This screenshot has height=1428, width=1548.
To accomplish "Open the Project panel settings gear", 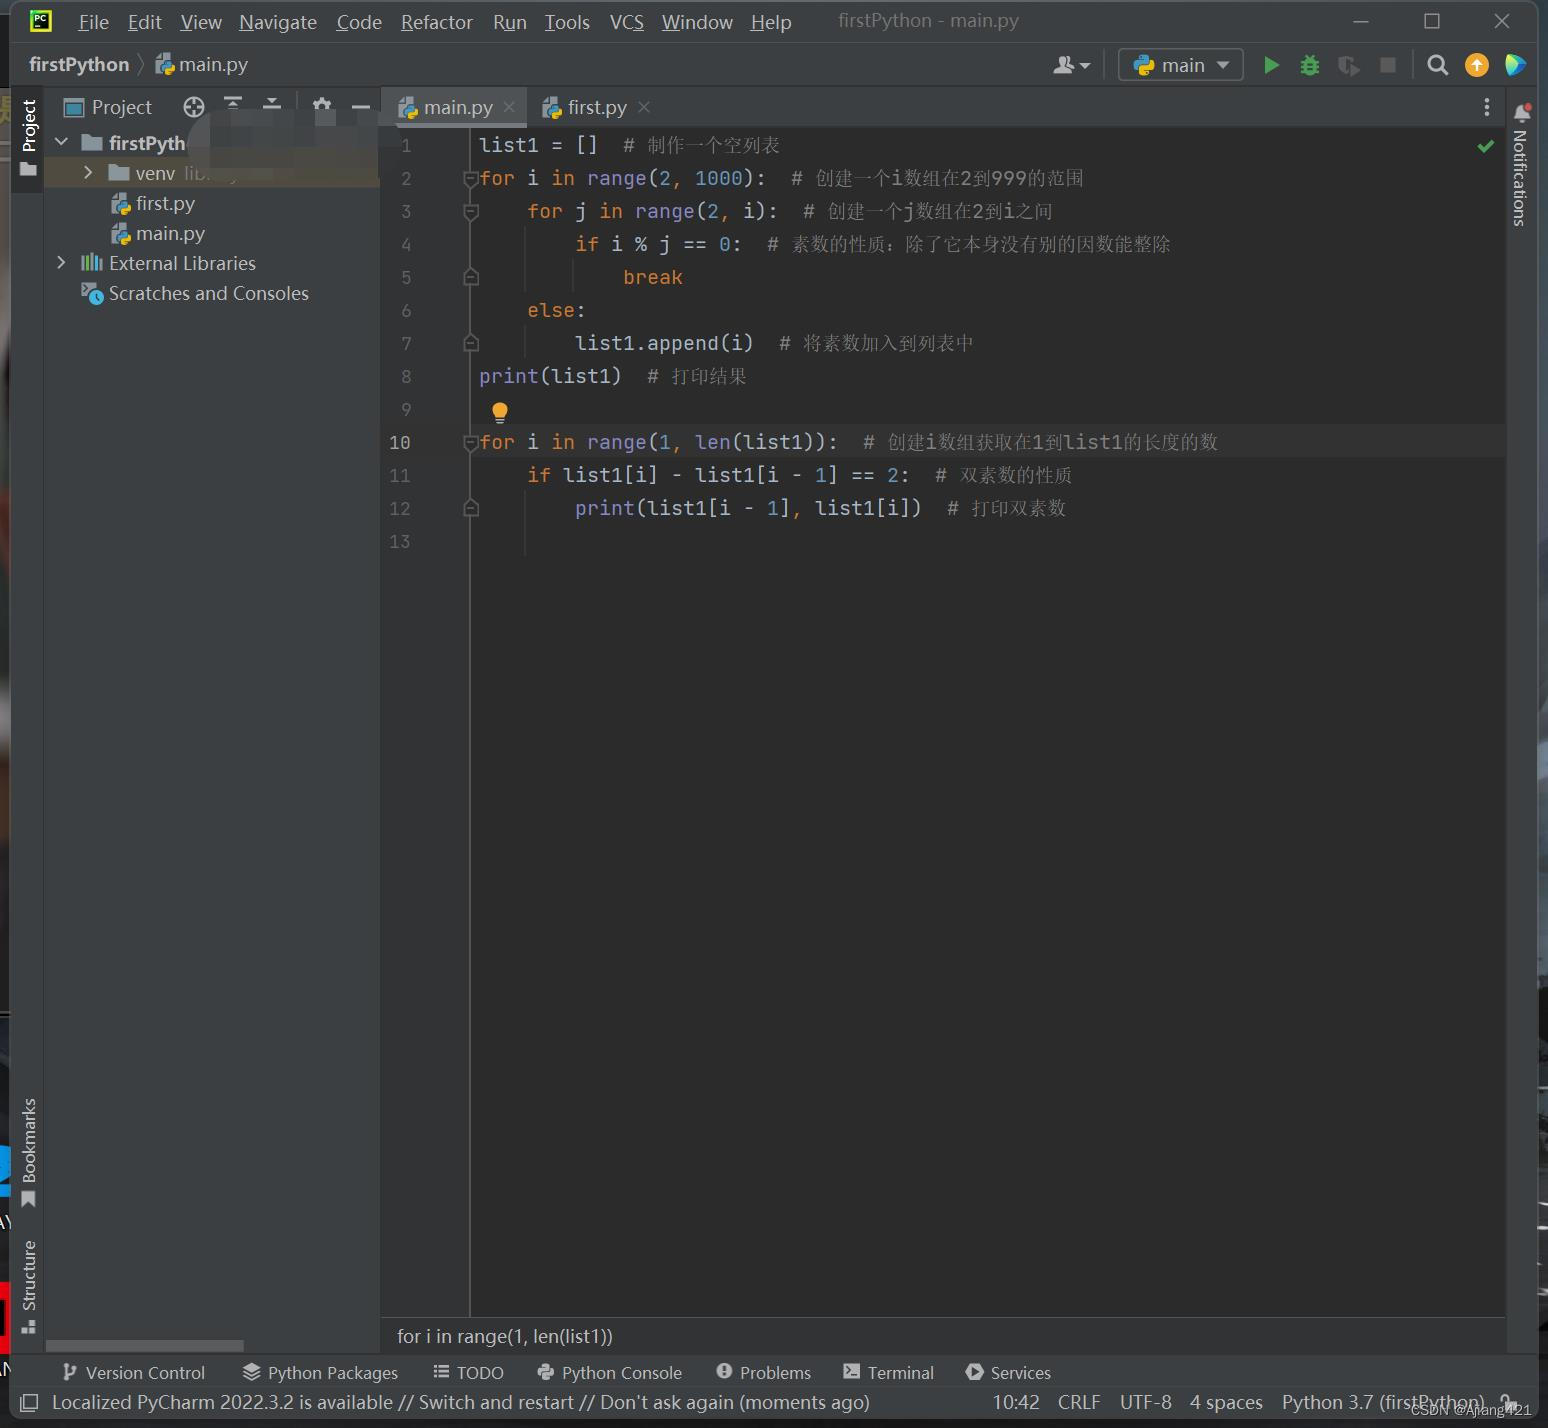I will tap(322, 106).
